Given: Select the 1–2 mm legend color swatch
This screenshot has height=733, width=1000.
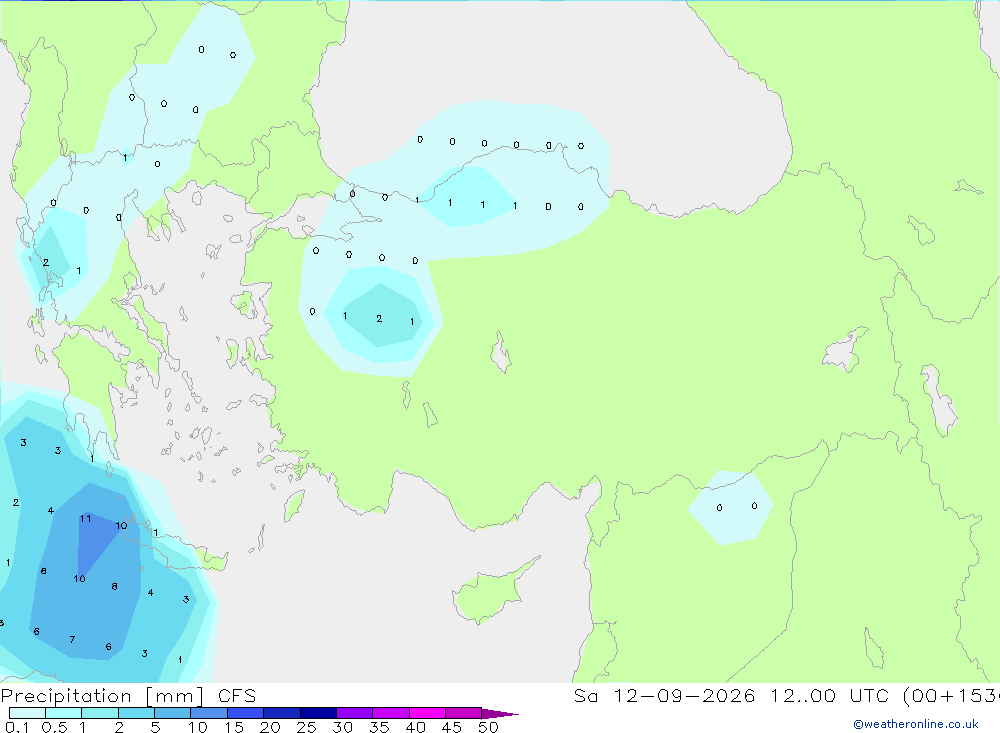Looking at the screenshot, I should pos(99,713).
